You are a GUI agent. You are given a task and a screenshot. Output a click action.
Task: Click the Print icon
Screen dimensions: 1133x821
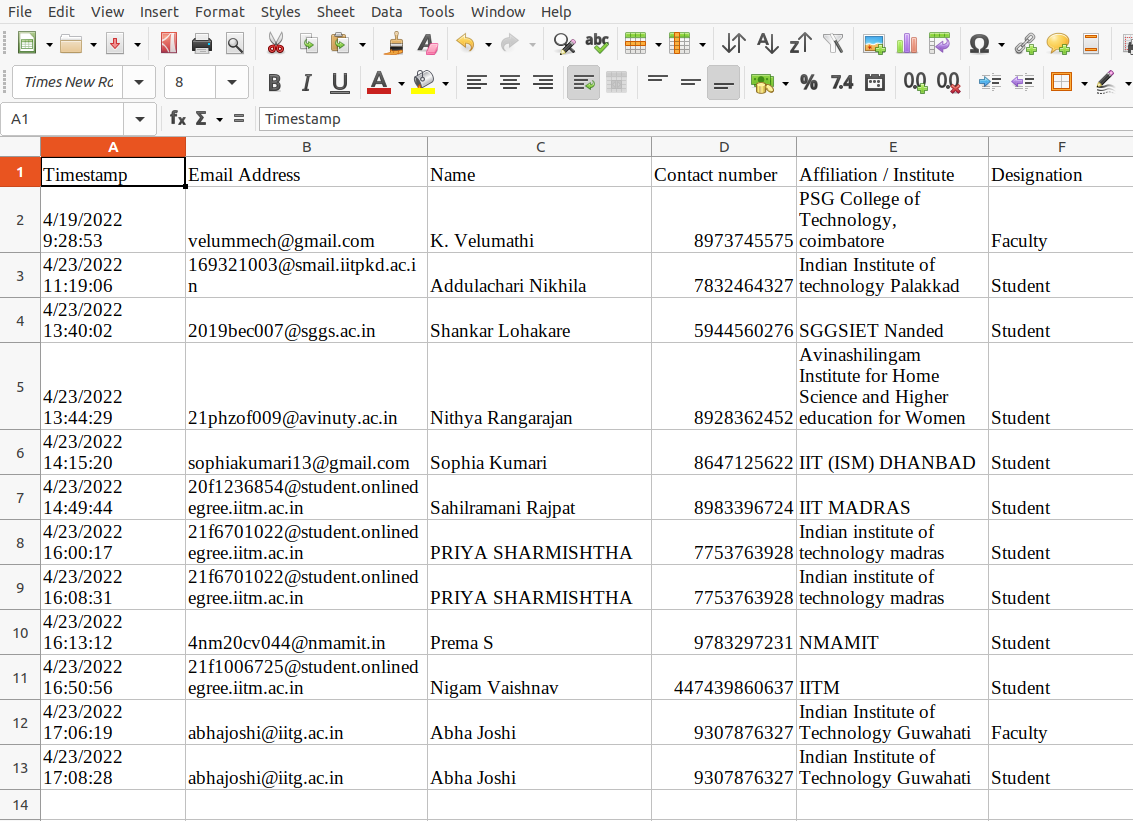pos(202,43)
